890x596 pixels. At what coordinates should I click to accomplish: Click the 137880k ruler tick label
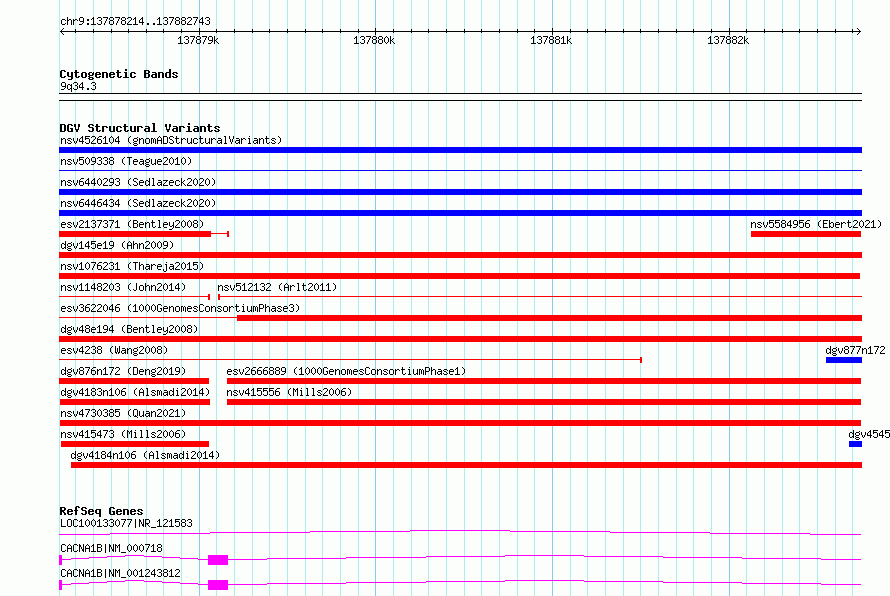pyautogui.click(x=373, y=40)
